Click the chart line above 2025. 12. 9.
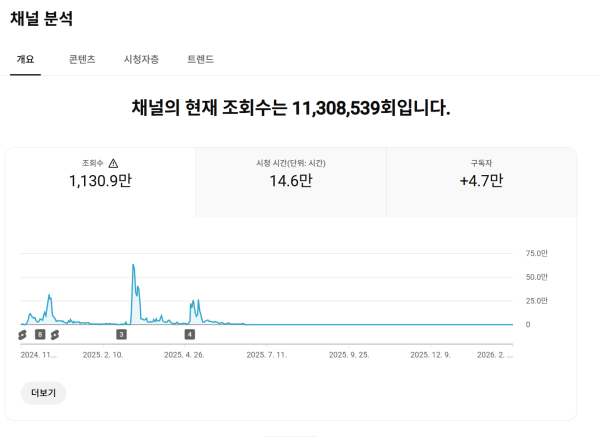The width and height of the screenshot is (600, 448). coord(432,324)
